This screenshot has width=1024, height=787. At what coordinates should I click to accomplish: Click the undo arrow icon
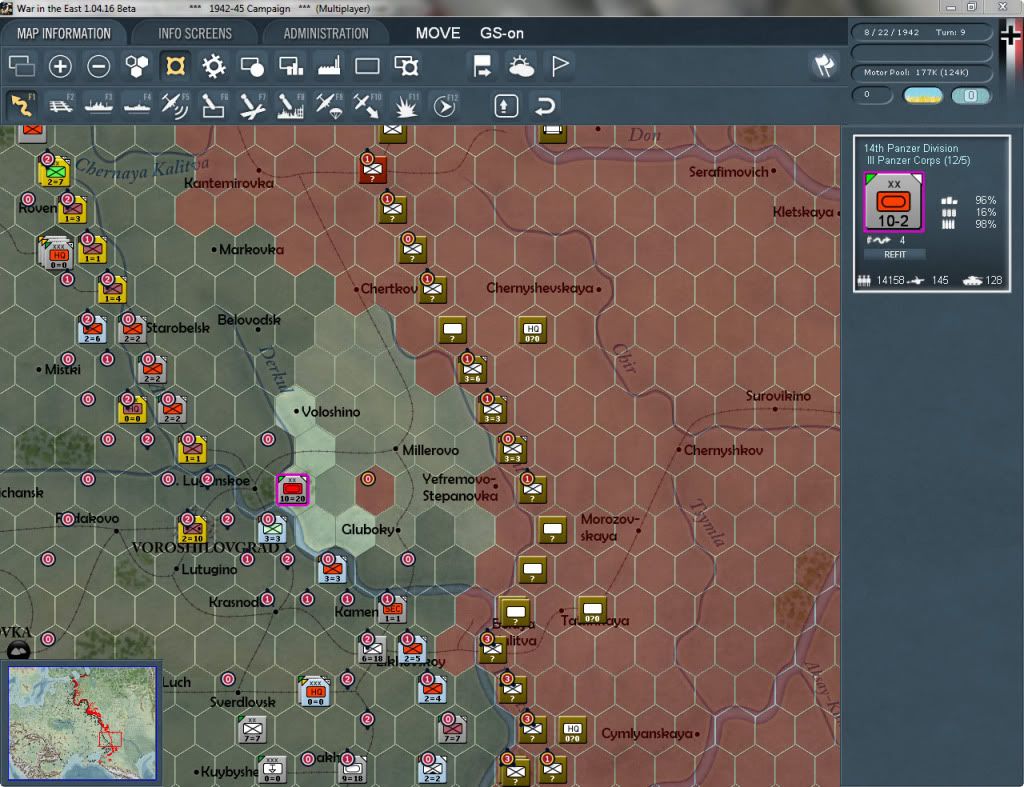(545, 106)
